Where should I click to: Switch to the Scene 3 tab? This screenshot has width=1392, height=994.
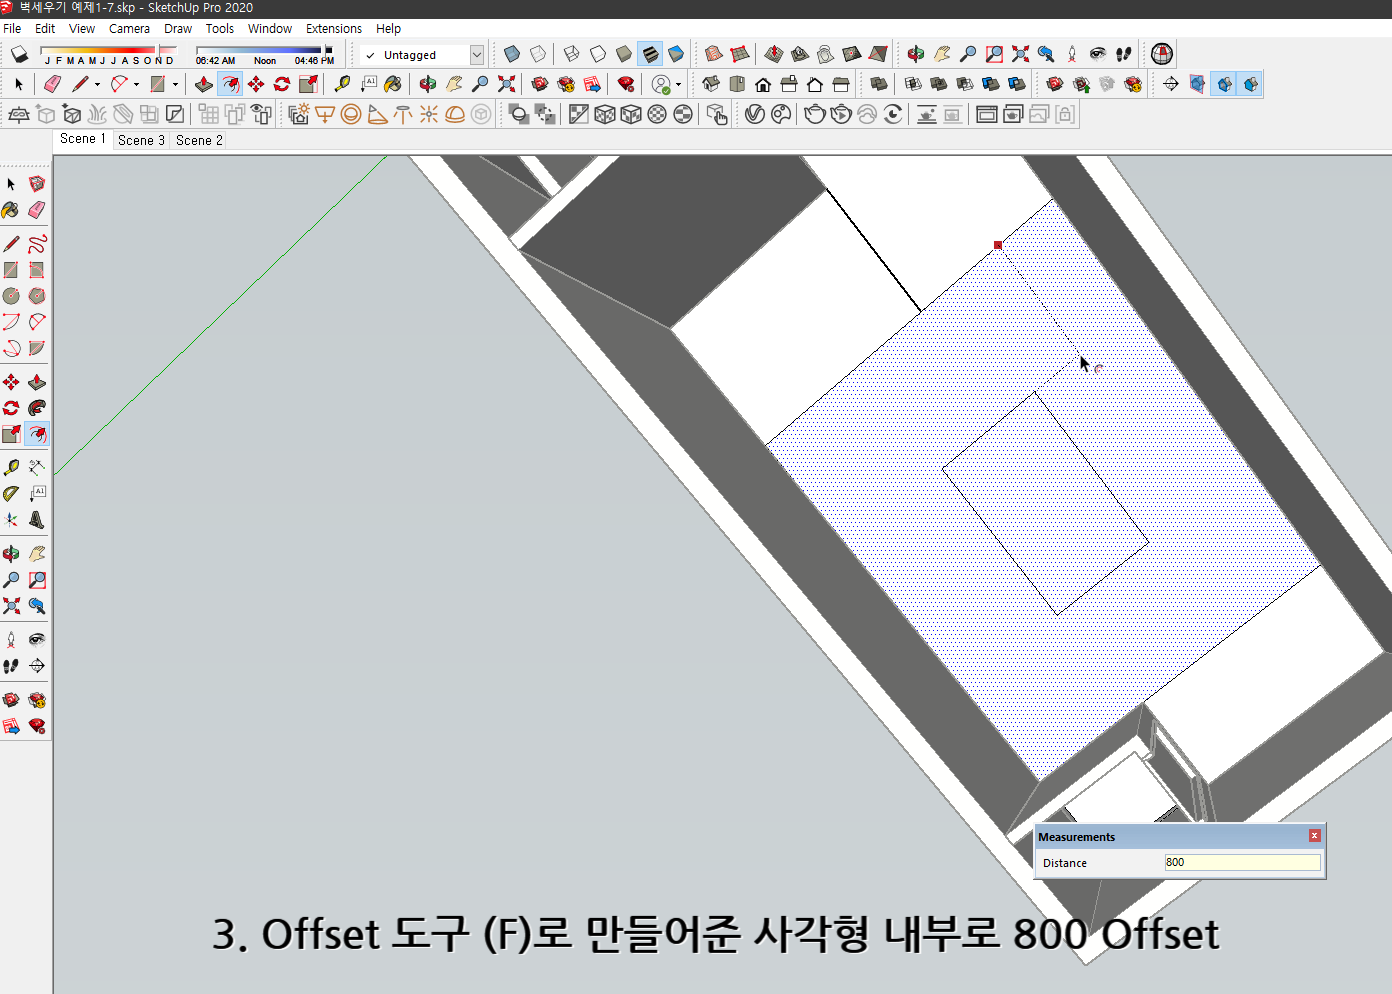tap(141, 140)
